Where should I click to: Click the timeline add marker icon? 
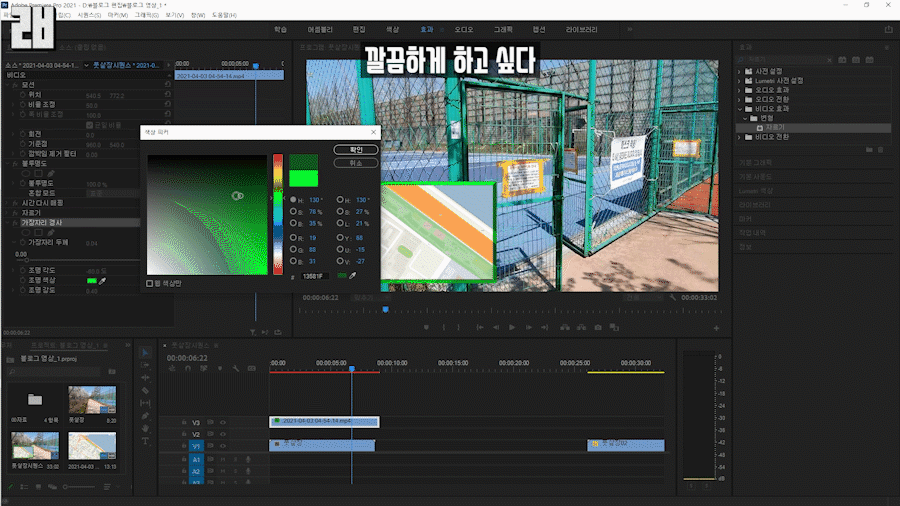[220, 368]
